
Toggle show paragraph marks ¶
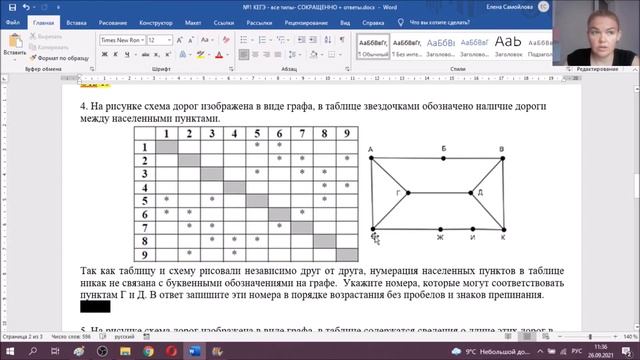[x=342, y=40]
